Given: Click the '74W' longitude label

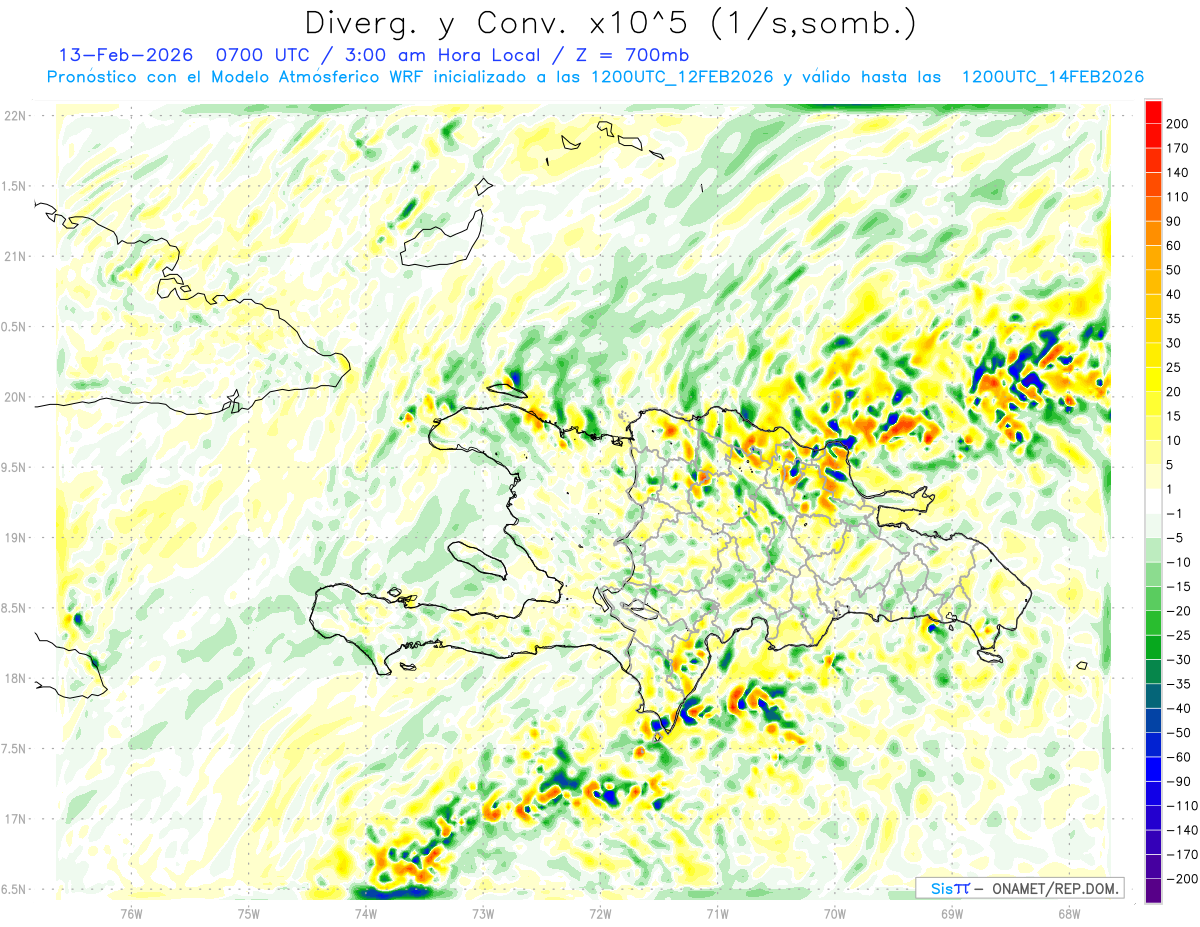Looking at the screenshot, I should [365, 912].
